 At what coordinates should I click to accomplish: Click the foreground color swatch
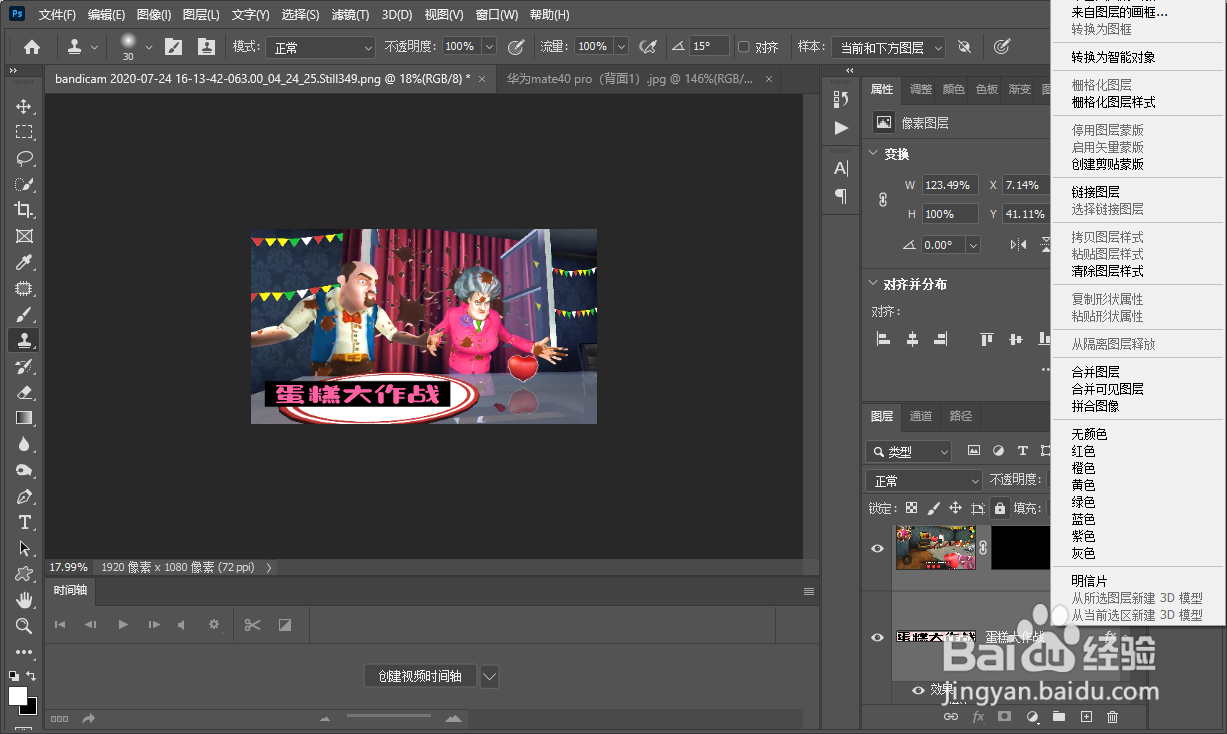coord(17,695)
